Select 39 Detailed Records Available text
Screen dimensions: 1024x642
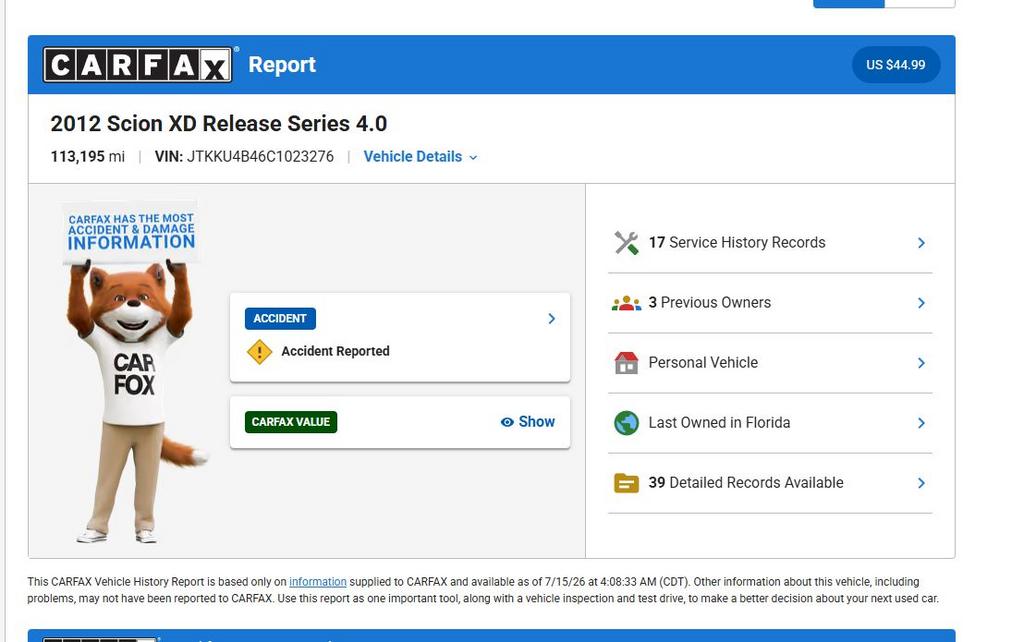click(x=746, y=483)
